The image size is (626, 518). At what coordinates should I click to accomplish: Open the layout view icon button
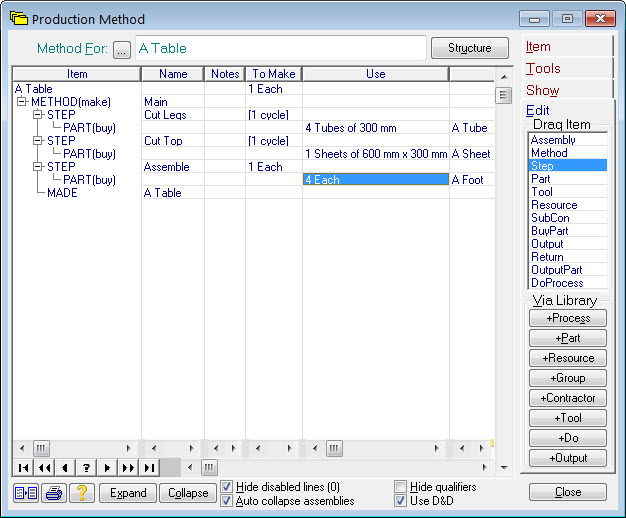[x=26, y=493]
